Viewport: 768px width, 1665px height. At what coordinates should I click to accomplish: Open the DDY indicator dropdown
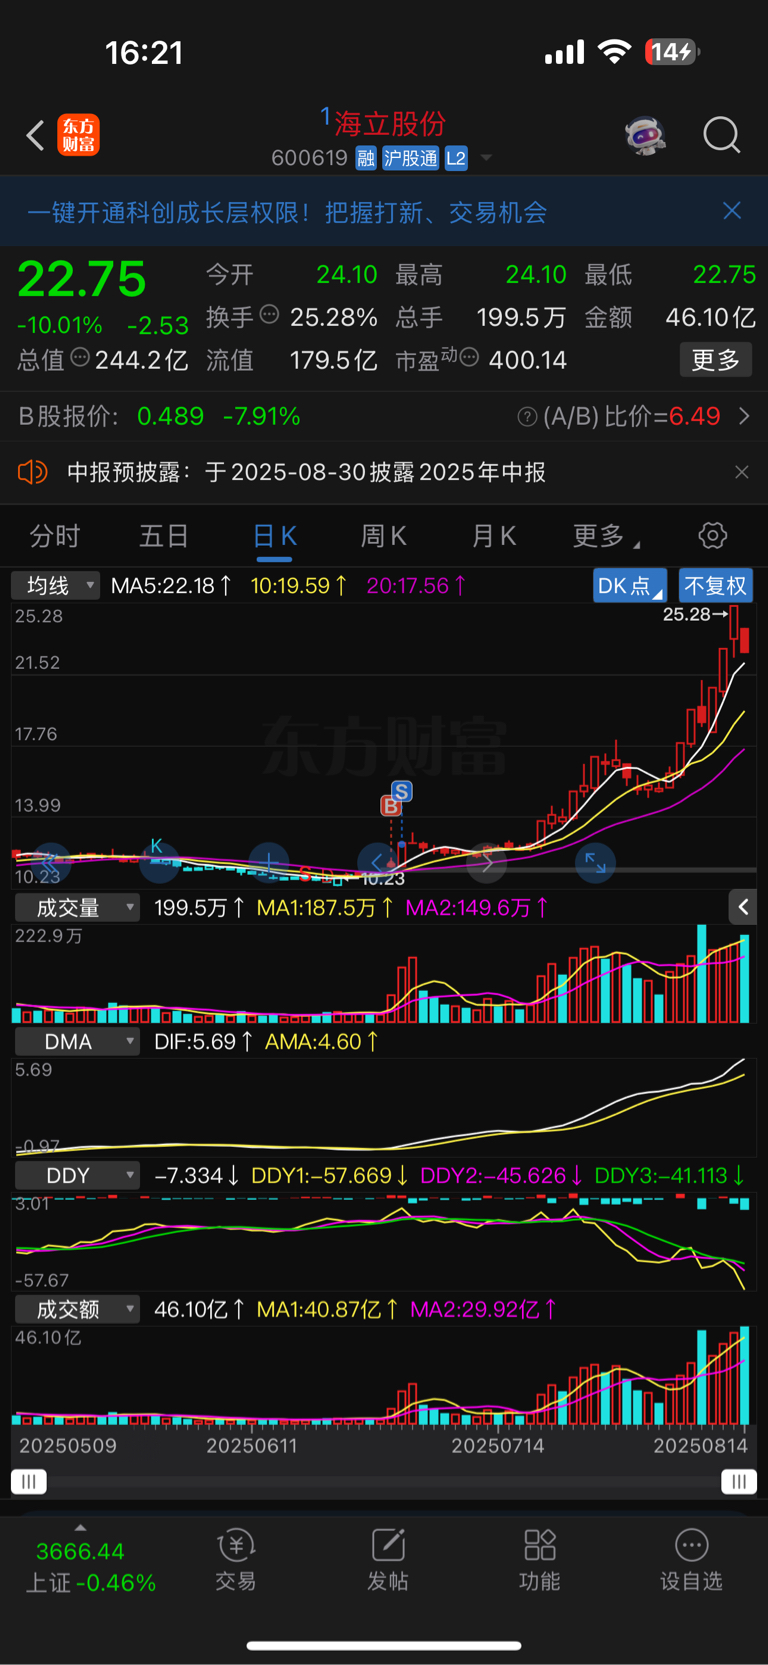[x=77, y=1176]
